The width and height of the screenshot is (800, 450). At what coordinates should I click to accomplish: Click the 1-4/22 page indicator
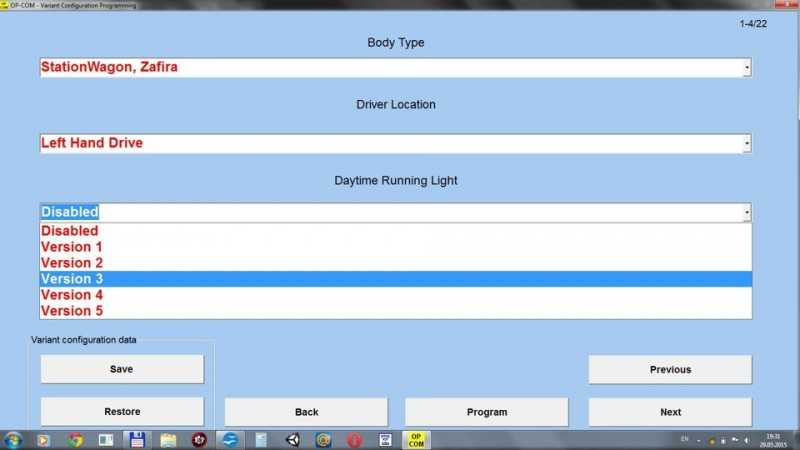coord(753,24)
